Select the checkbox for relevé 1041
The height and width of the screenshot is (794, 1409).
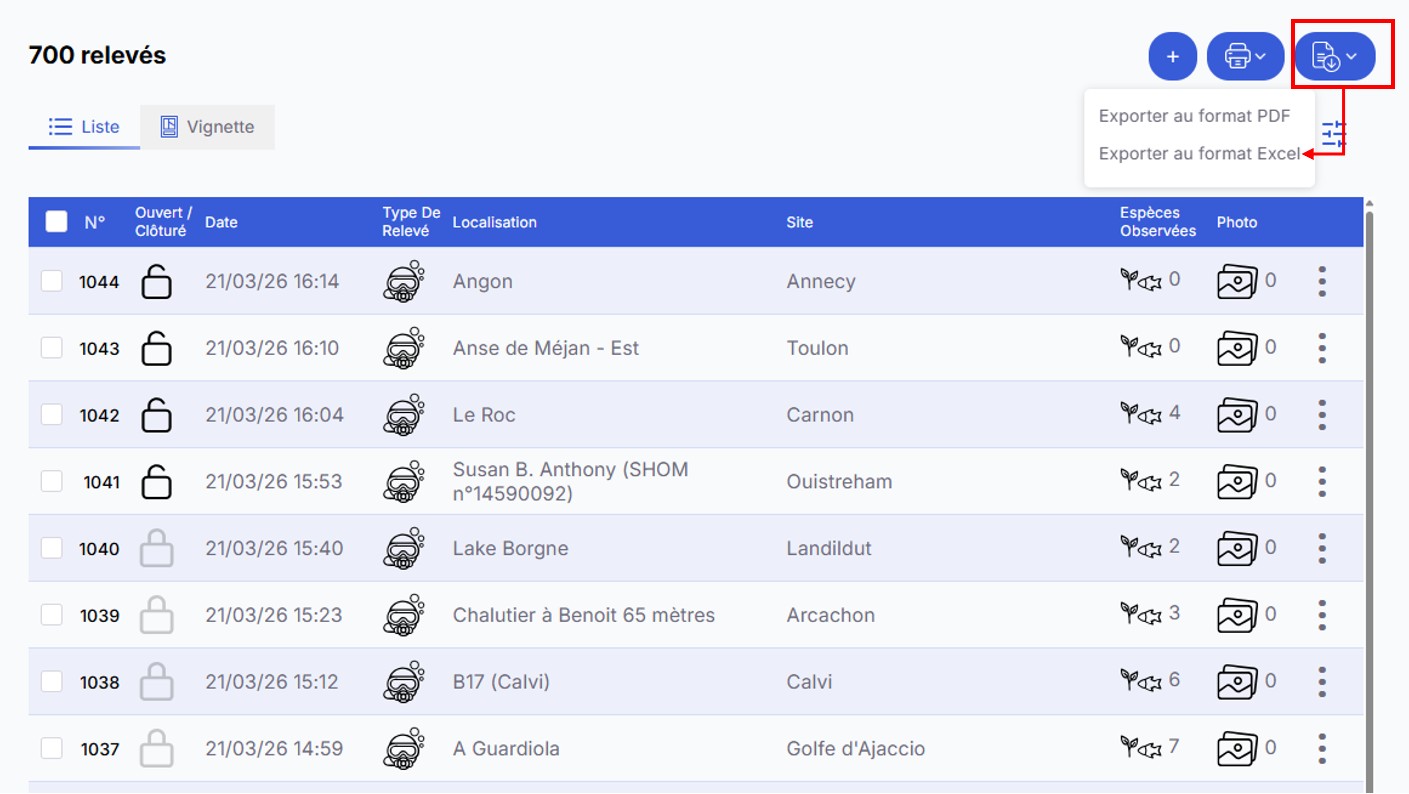[51, 481]
